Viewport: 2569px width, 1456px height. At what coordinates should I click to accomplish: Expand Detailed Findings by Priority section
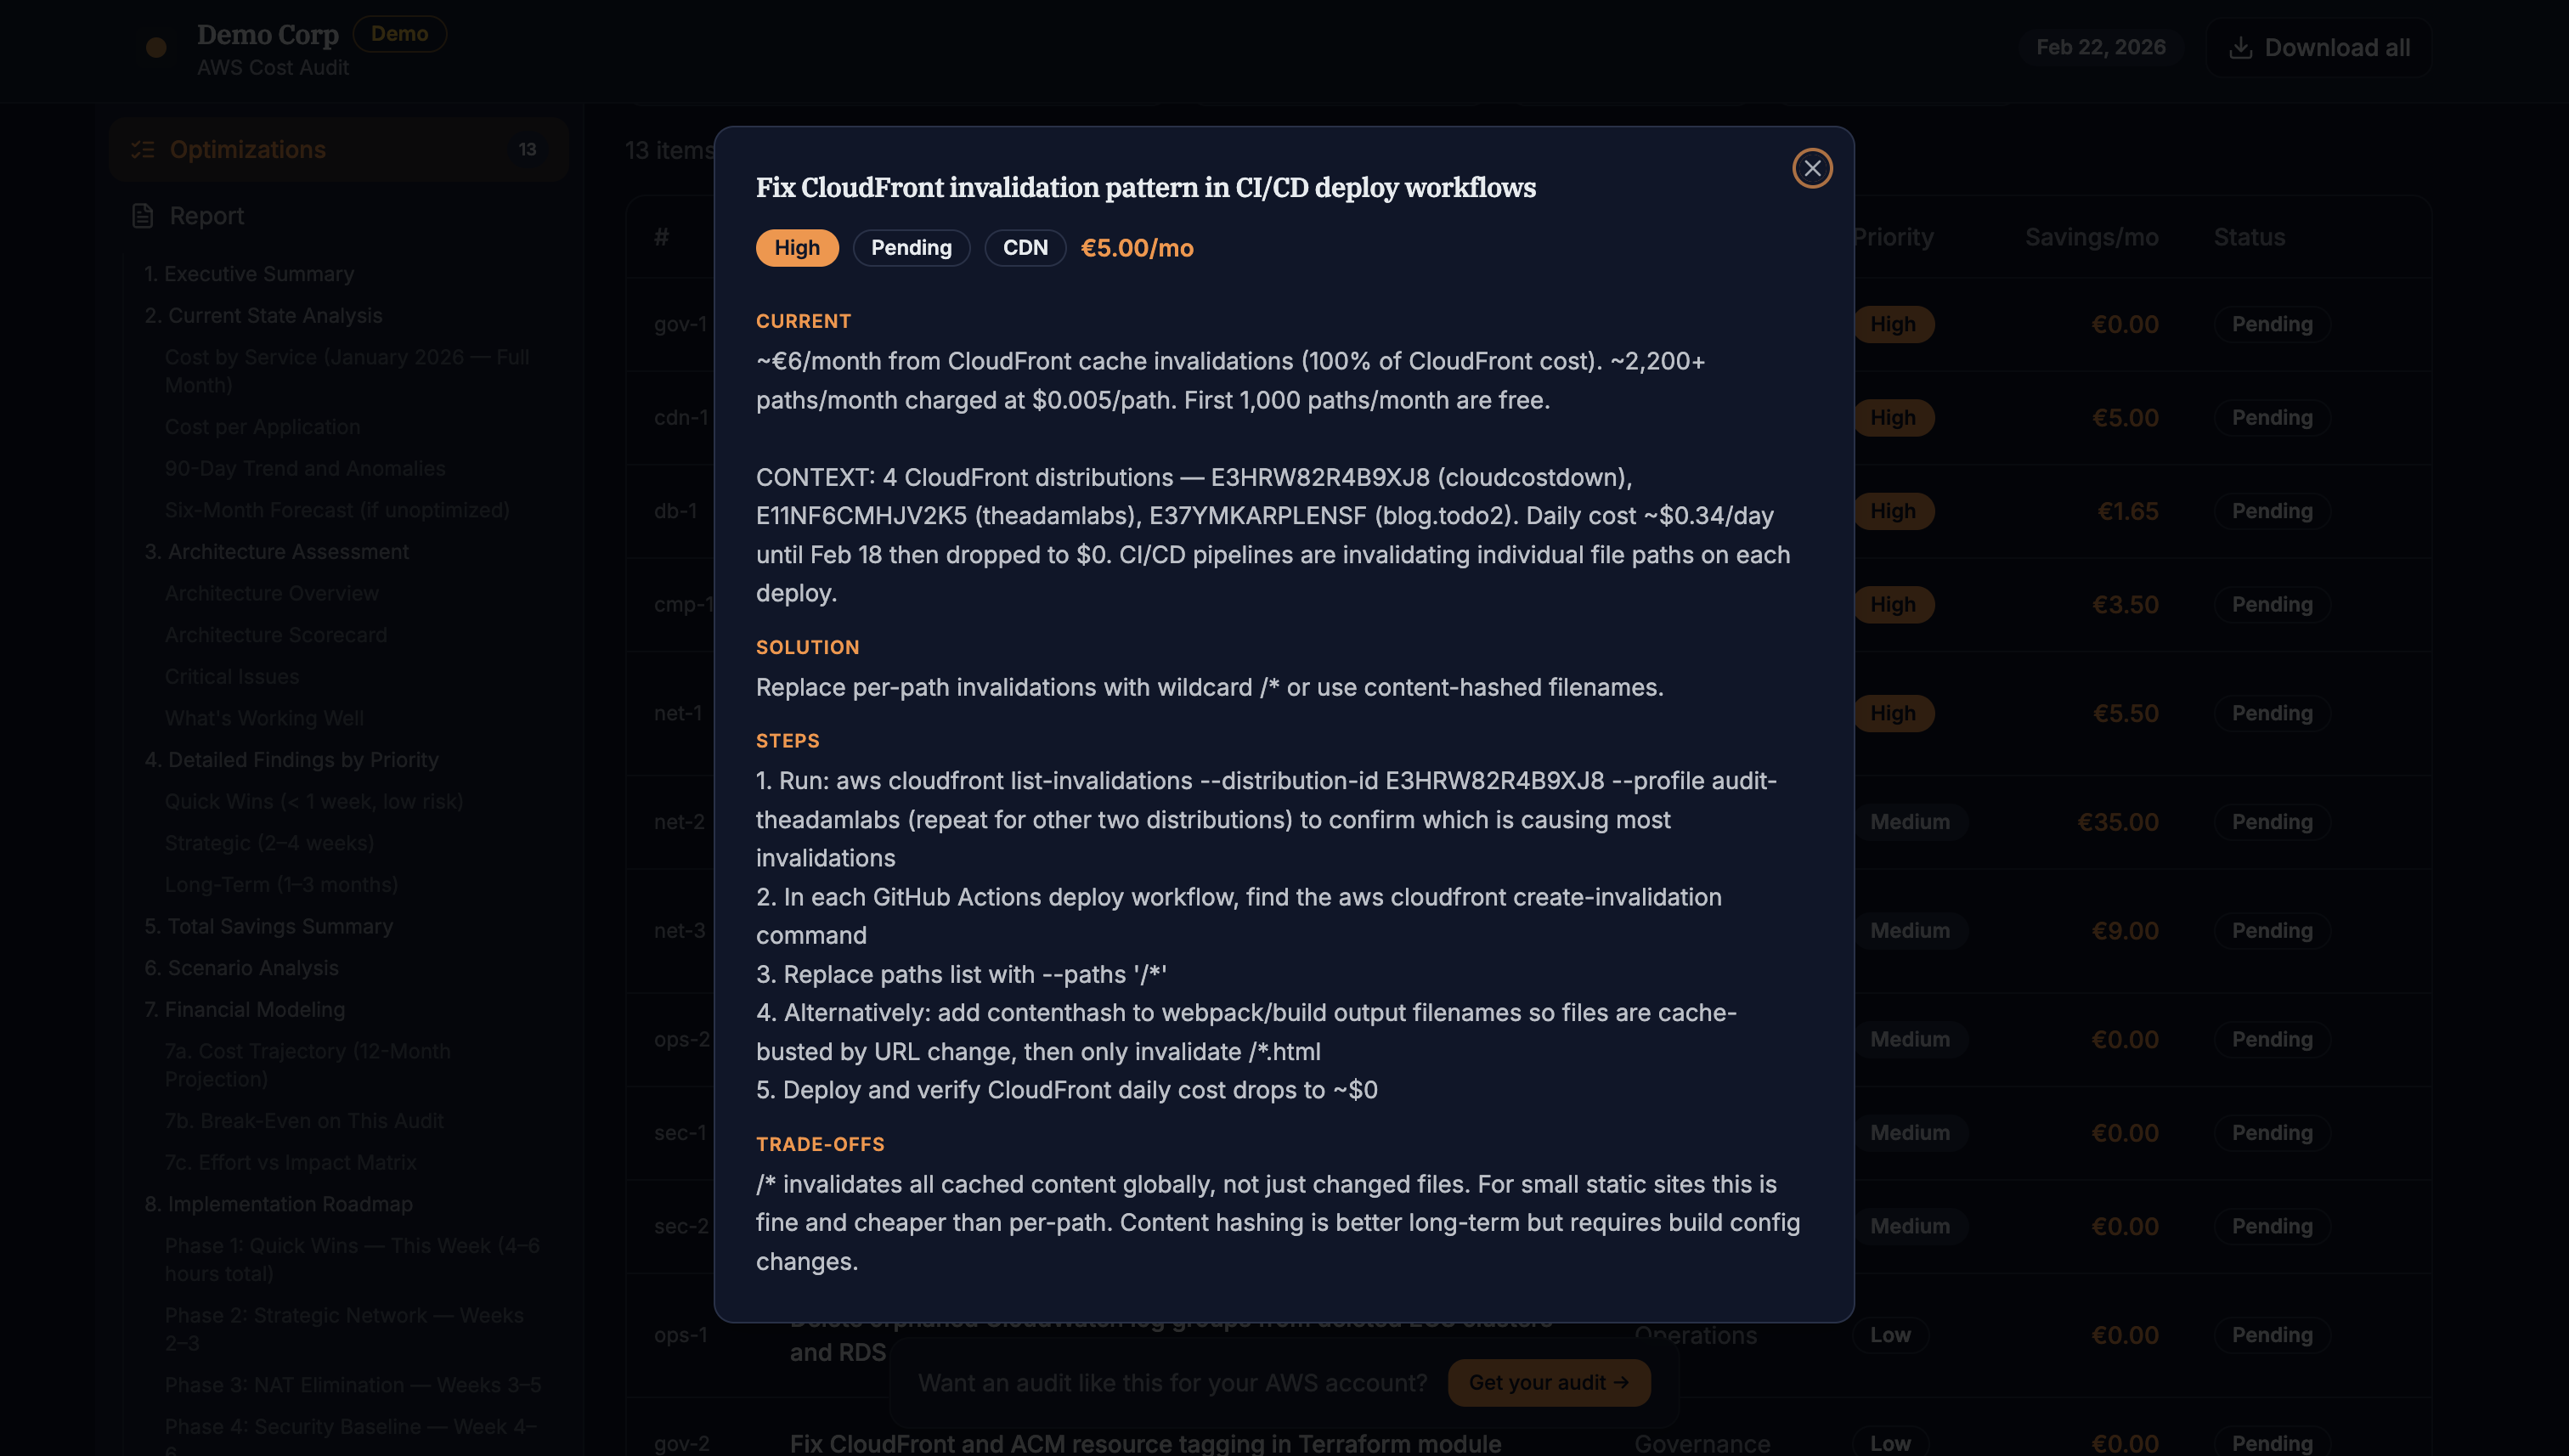(x=294, y=760)
